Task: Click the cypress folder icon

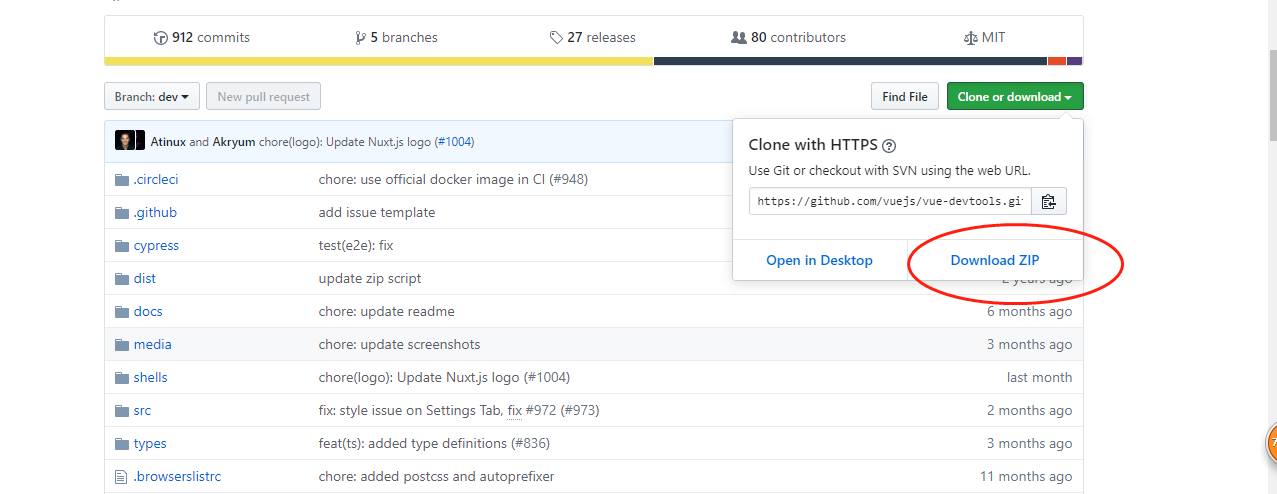Action: (x=122, y=246)
